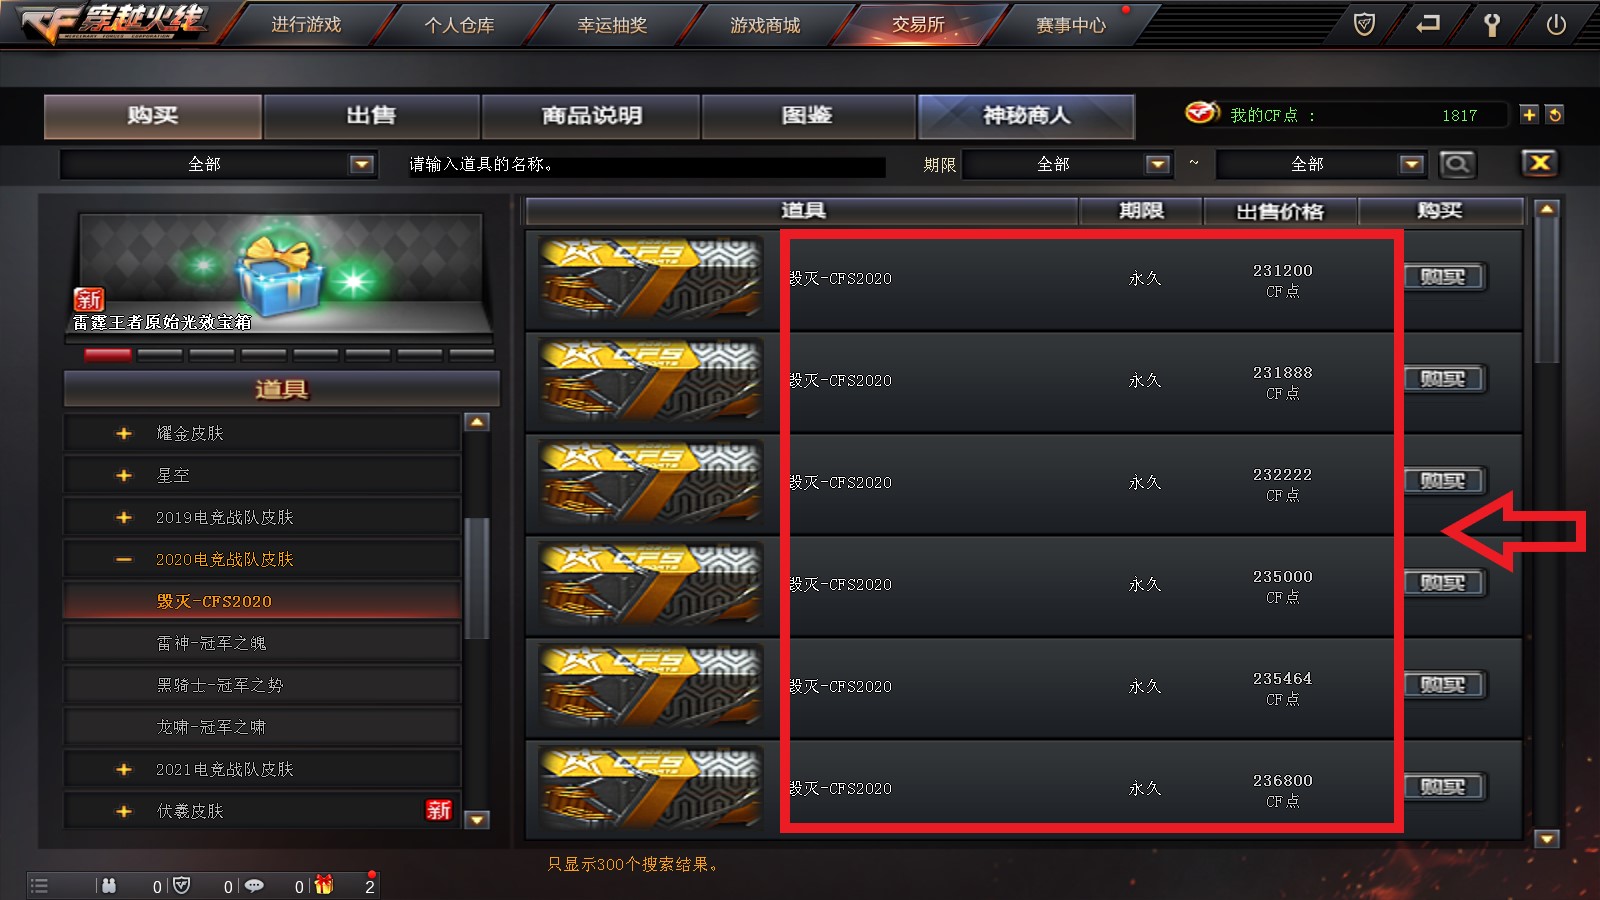Image resolution: width=1600 pixels, height=900 pixels.
Task: Expand the 2021电竞战队皮肤 category
Action: click(124, 769)
